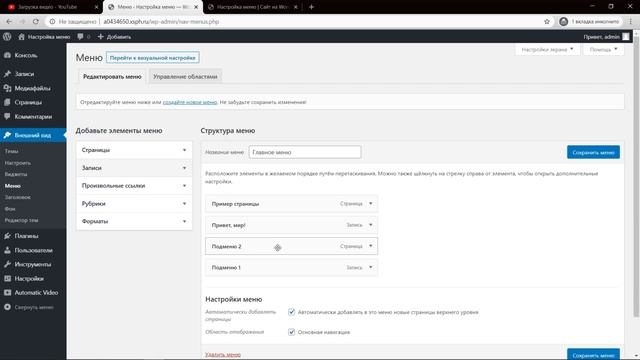640x360 pixels.
Task: Click the browser address bar URL
Action: click(x=161, y=22)
